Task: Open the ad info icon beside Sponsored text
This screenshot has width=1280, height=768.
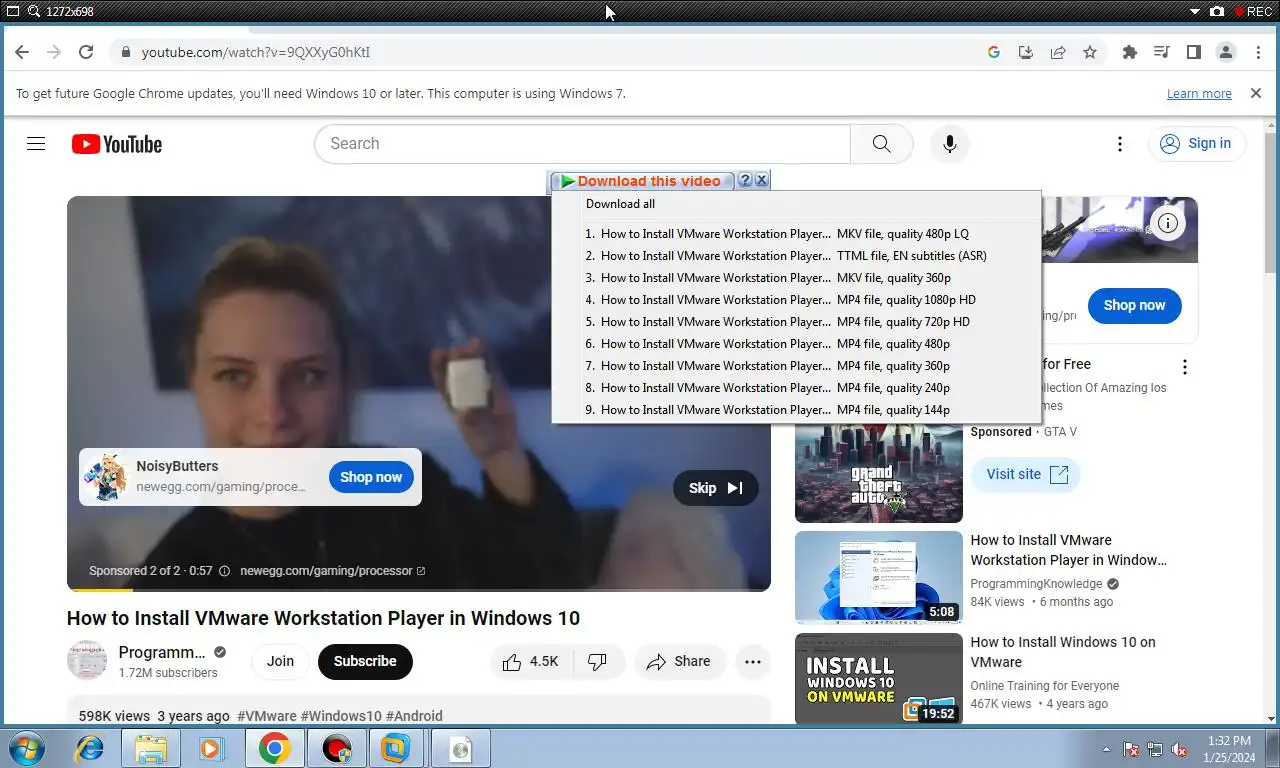Action: tap(224, 571)
